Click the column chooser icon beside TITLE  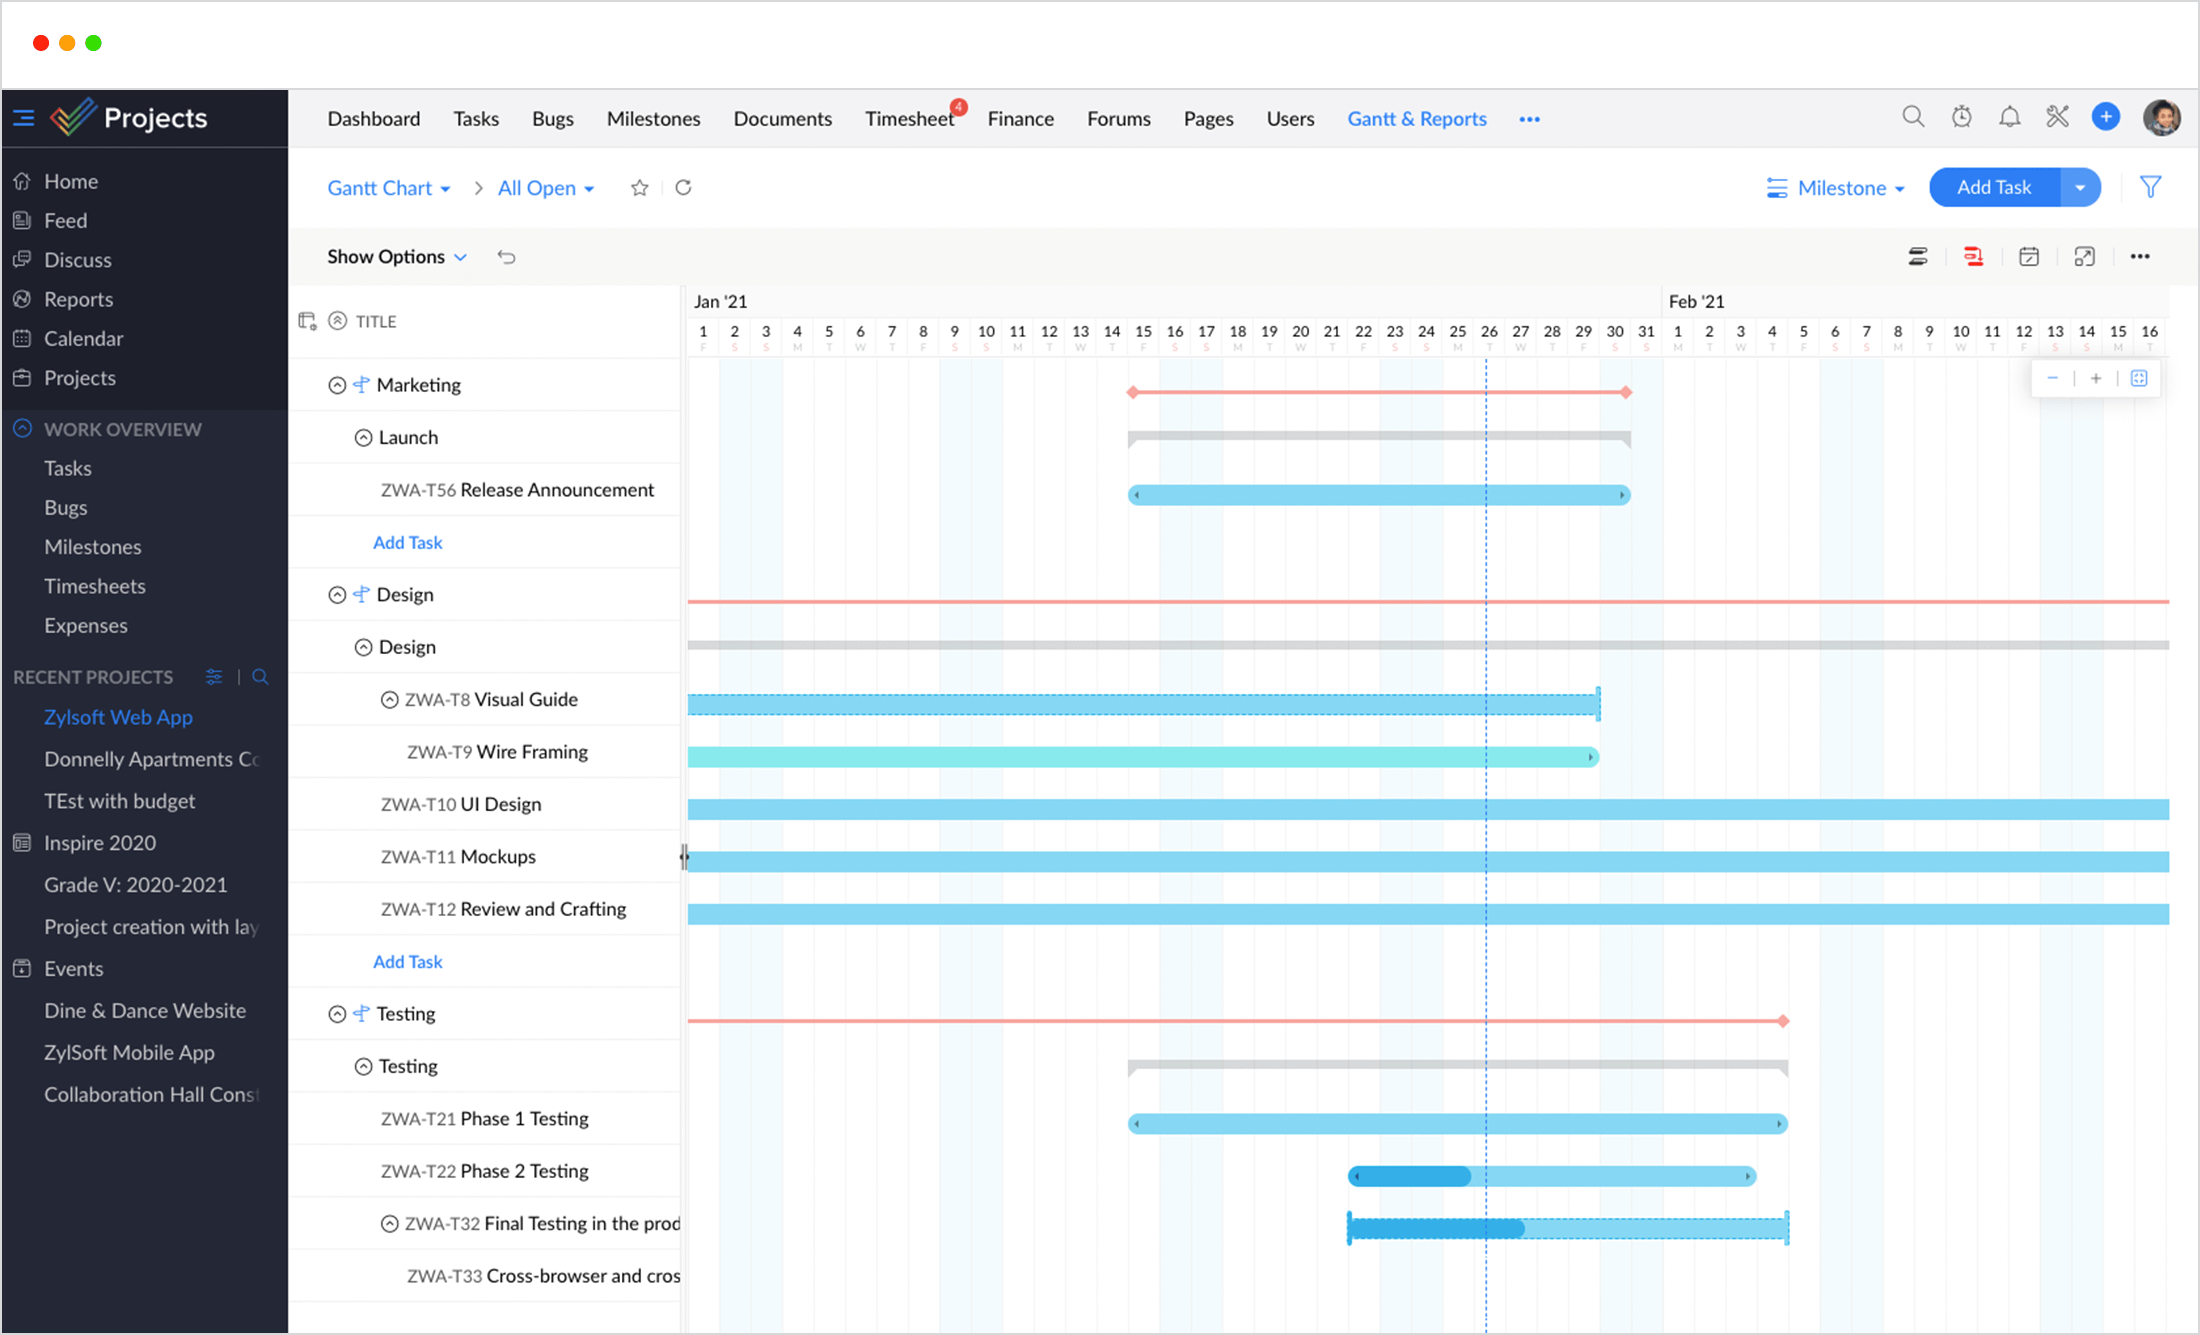308,321
